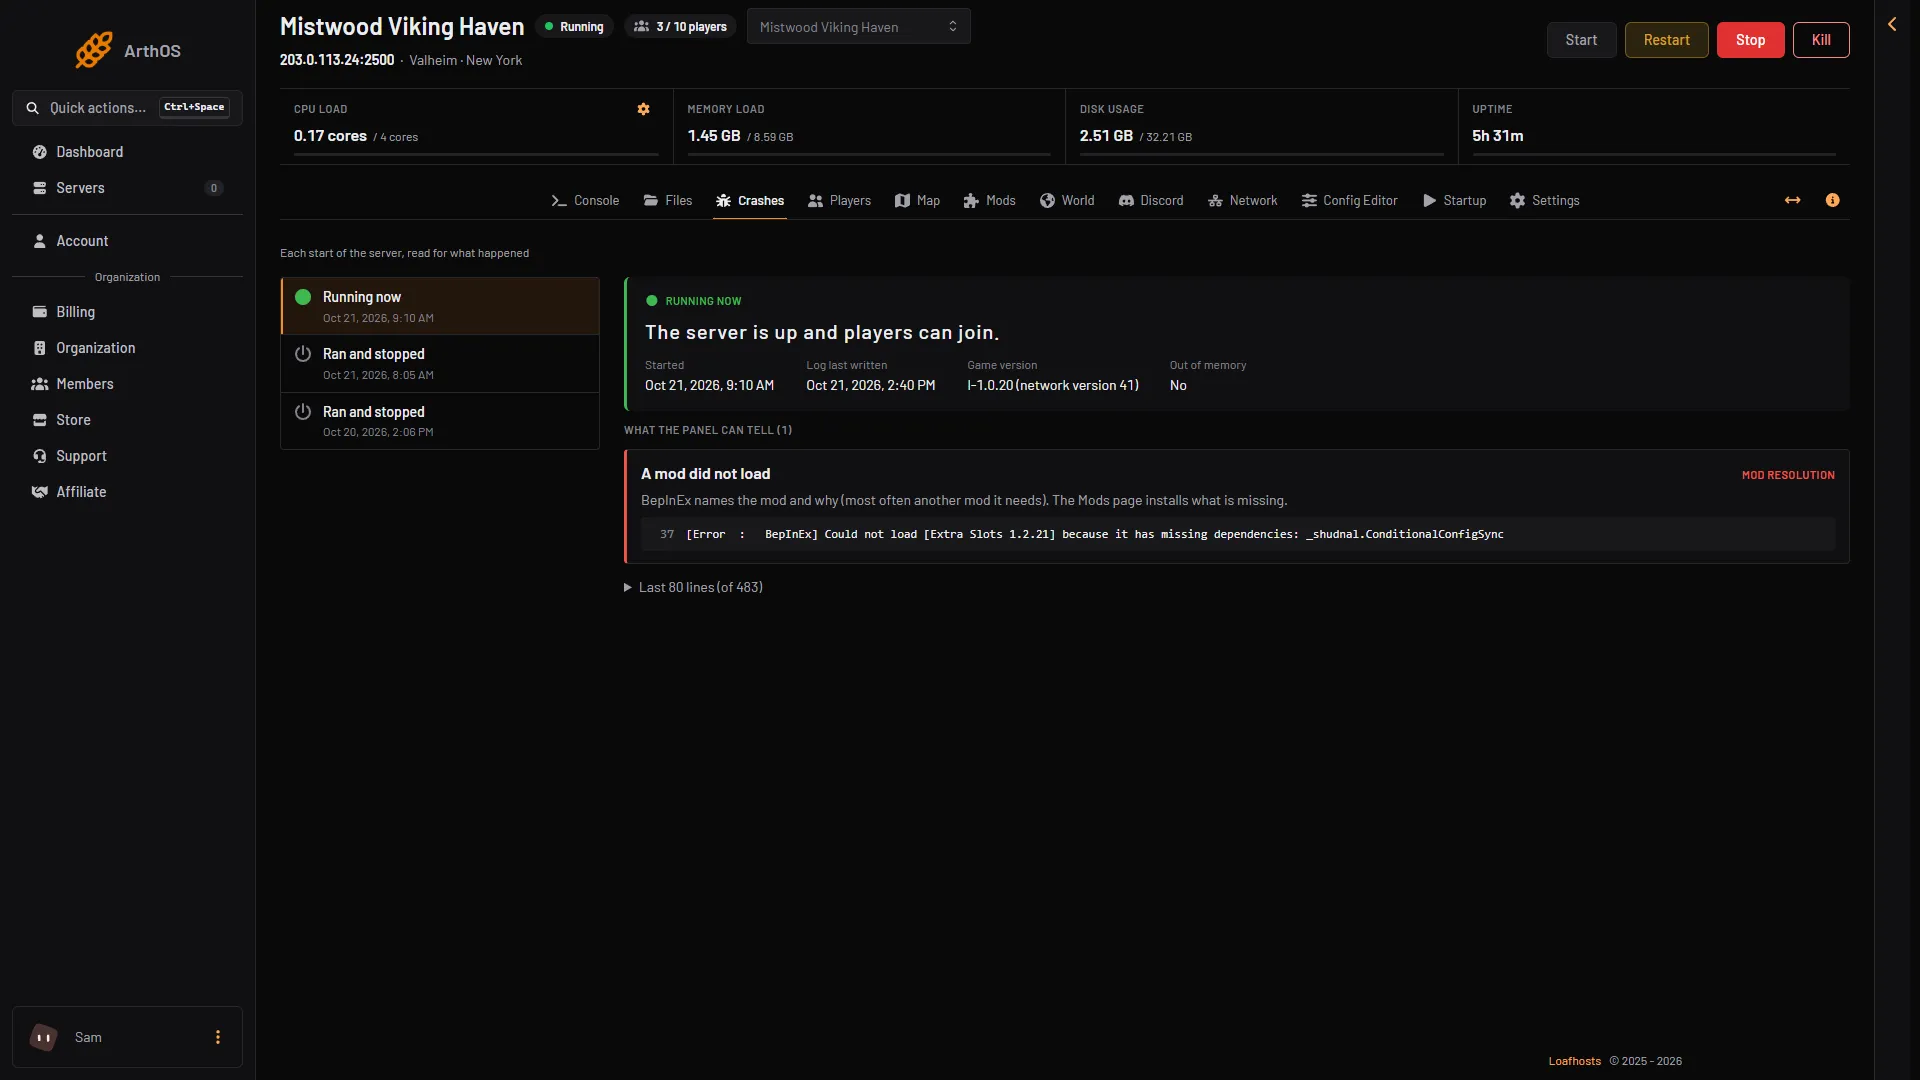The width and height of the screenshot is (1920, 1080).
Task: Click the red Stop button
Action: click(1750, 40)
